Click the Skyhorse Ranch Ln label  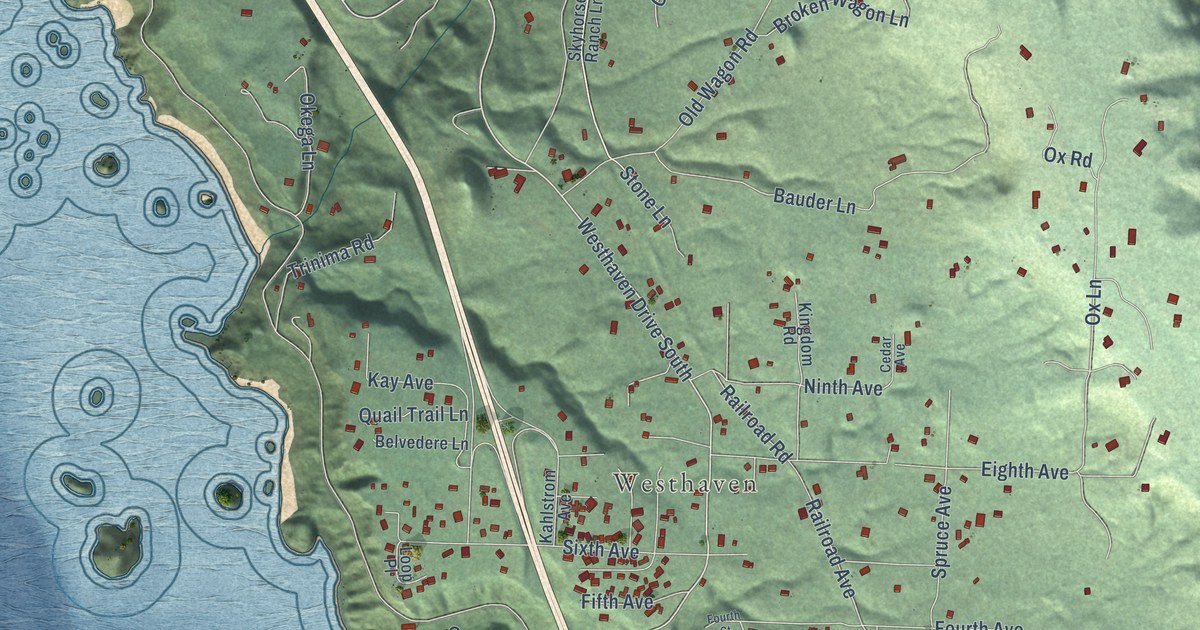(x=585, y=30)
